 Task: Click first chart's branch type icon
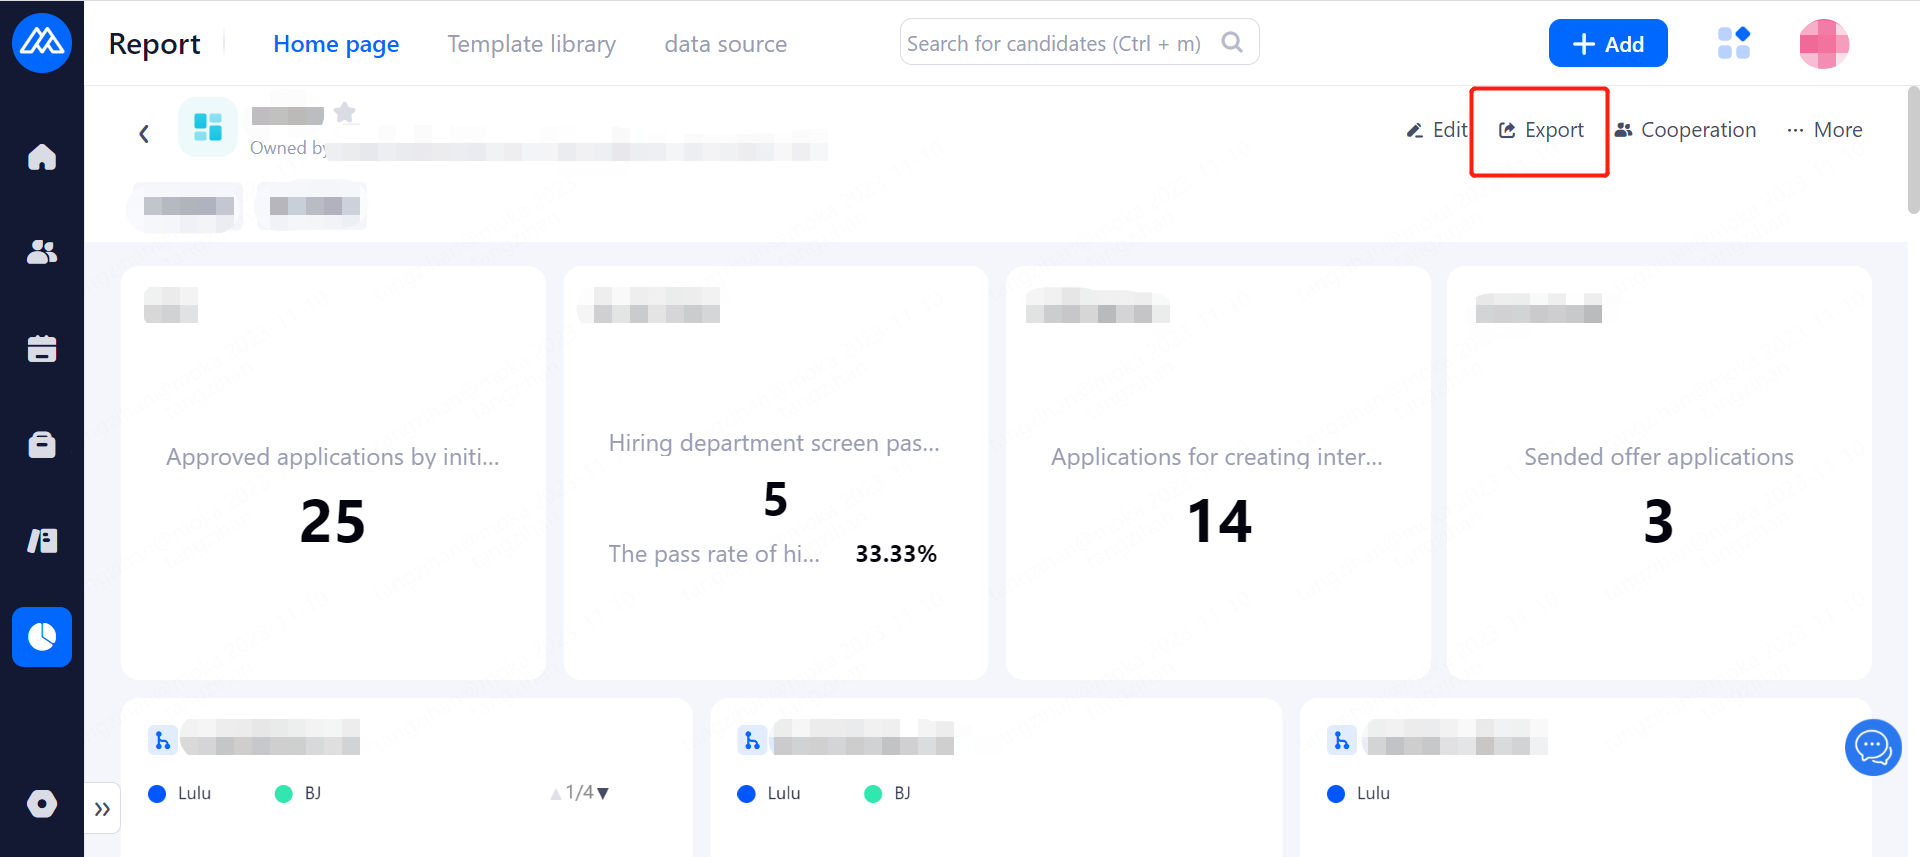coord(163,740)
